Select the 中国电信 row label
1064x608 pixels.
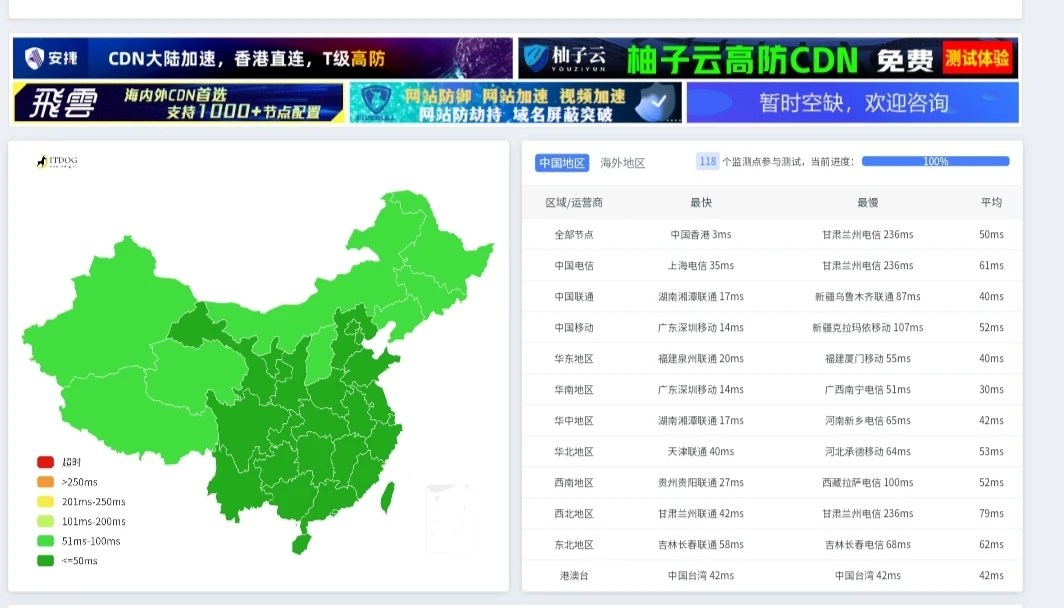pyautogui.click(x=574, y=265)
